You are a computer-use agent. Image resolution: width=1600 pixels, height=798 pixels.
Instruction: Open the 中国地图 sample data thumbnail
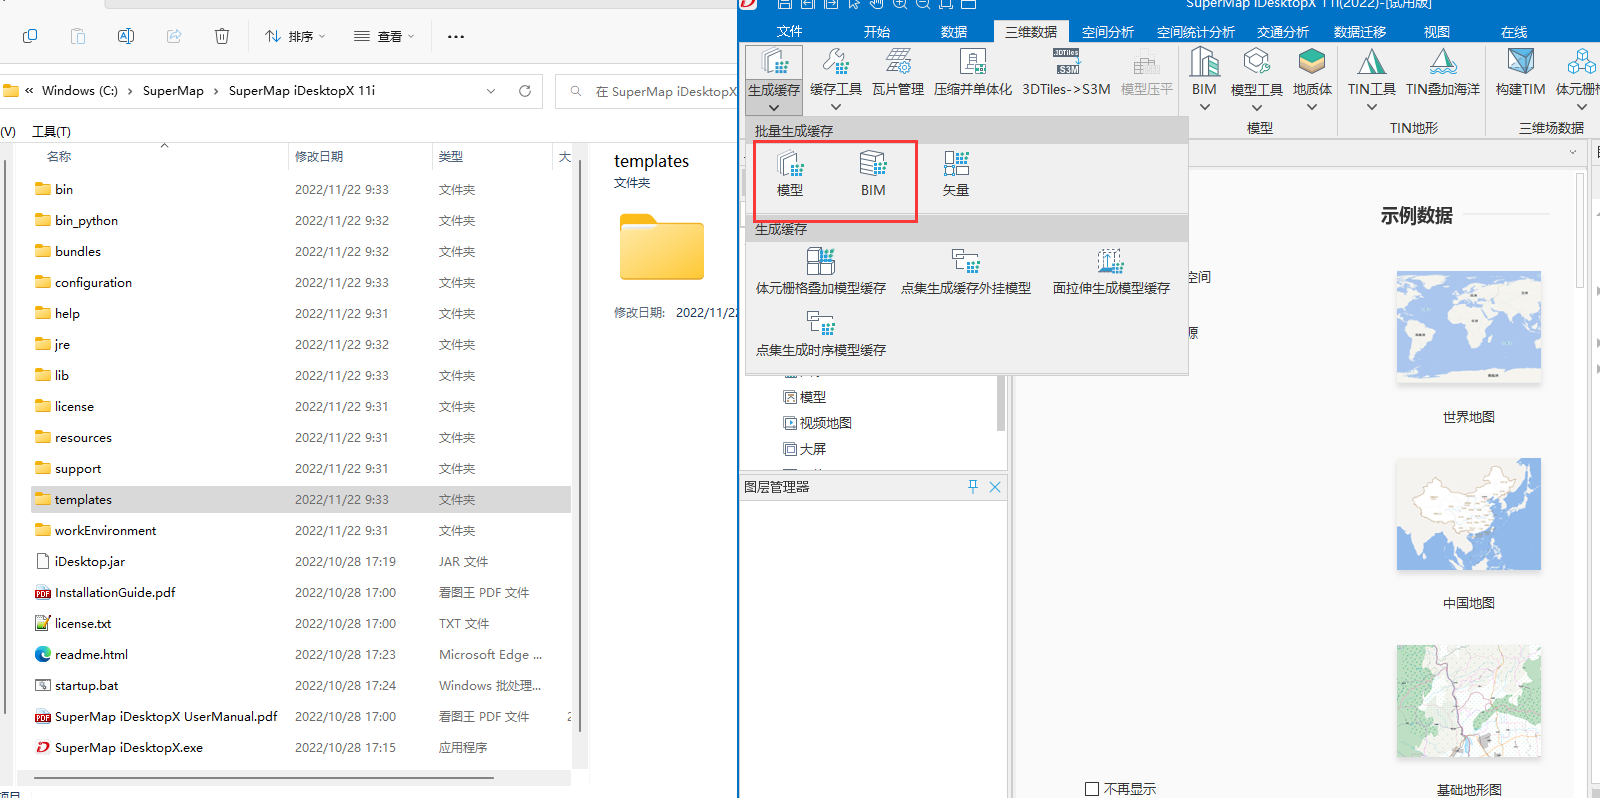[x=1468, y=514]
